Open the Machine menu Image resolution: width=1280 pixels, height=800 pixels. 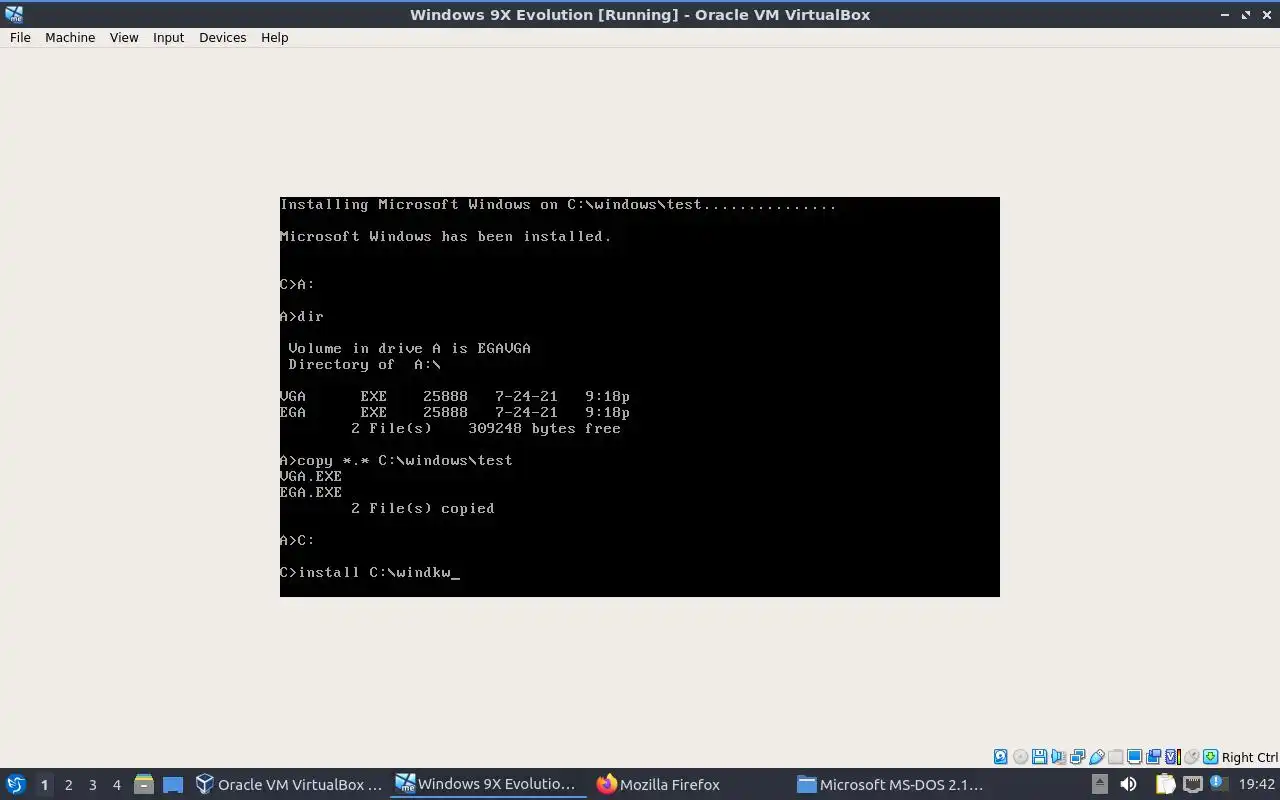[70, 37]
